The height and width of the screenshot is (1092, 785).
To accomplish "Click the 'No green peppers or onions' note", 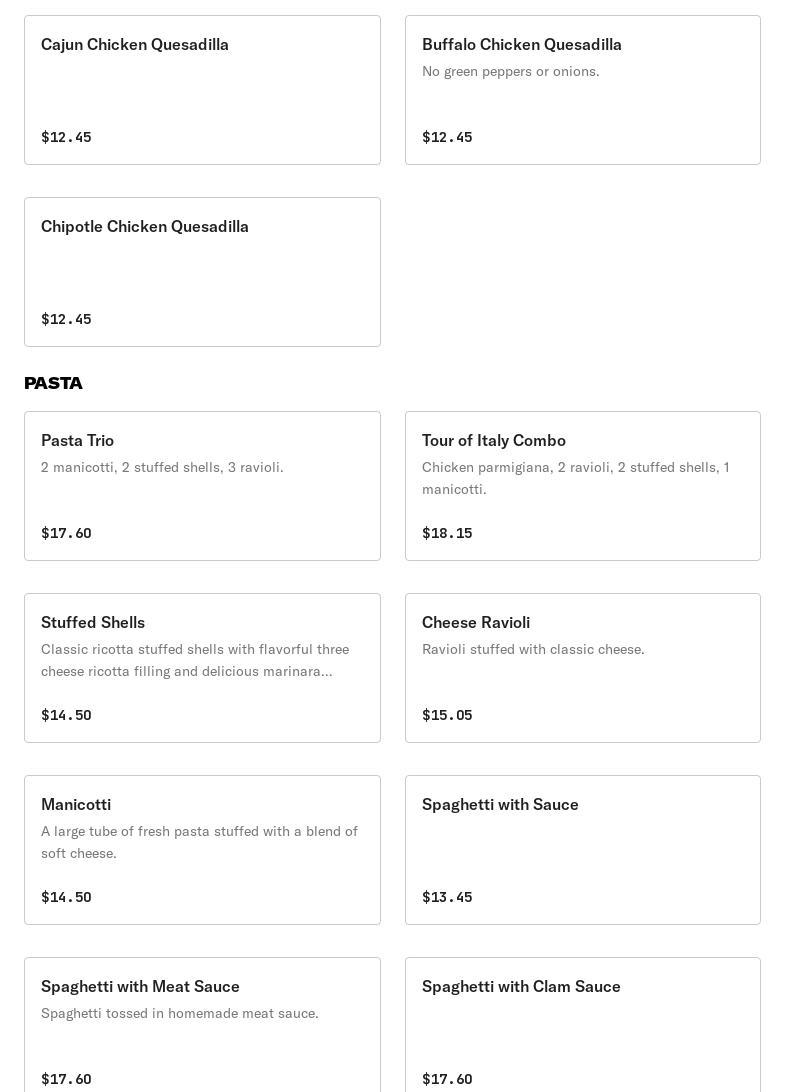I will 510,71.
